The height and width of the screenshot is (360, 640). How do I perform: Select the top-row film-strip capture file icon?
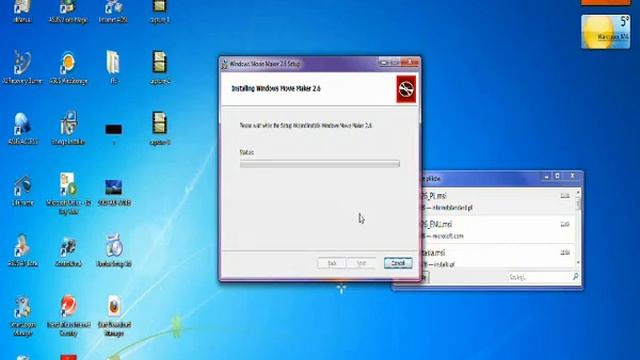pos(160,11)
